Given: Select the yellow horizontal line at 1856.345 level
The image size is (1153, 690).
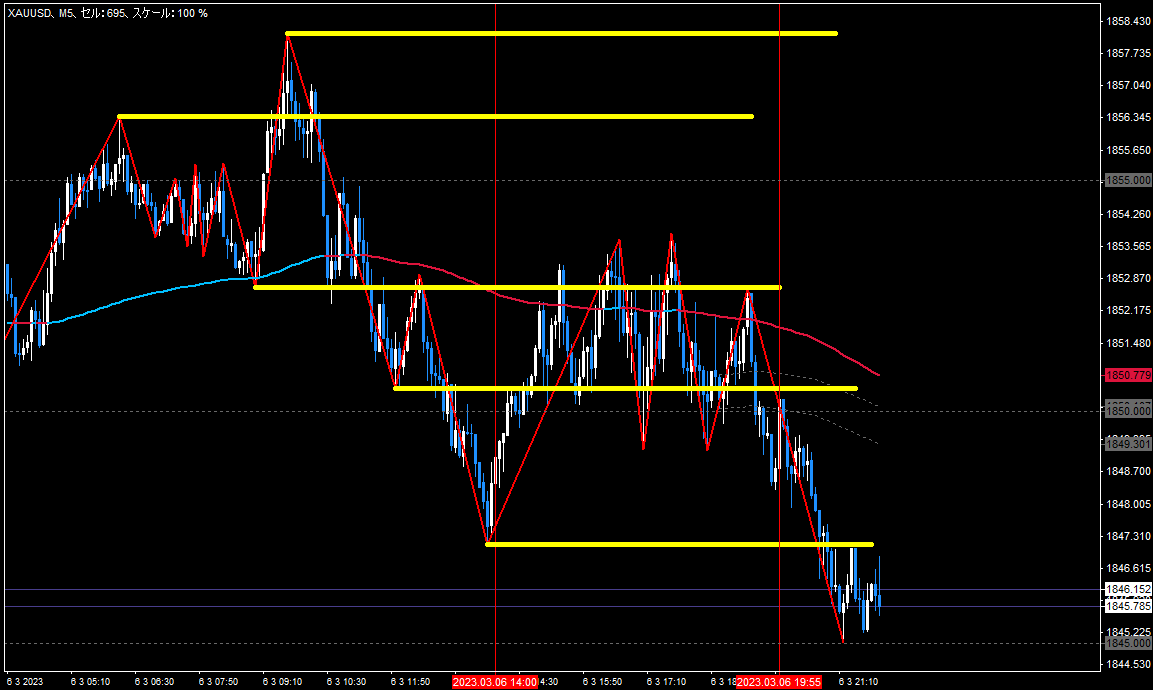Looking at the screenshot, I should point(435,116).
